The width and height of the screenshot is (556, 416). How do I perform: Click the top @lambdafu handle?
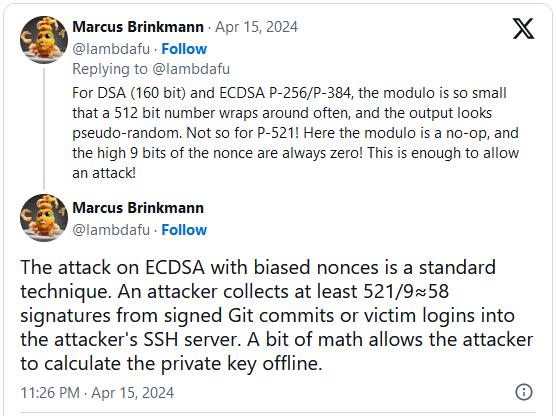point(111,49)
